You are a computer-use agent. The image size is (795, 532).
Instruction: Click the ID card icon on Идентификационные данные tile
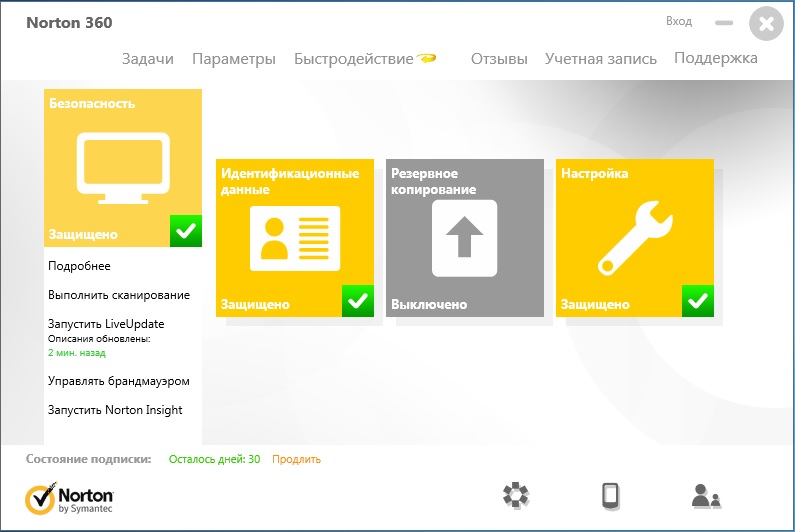click(295, 238)
